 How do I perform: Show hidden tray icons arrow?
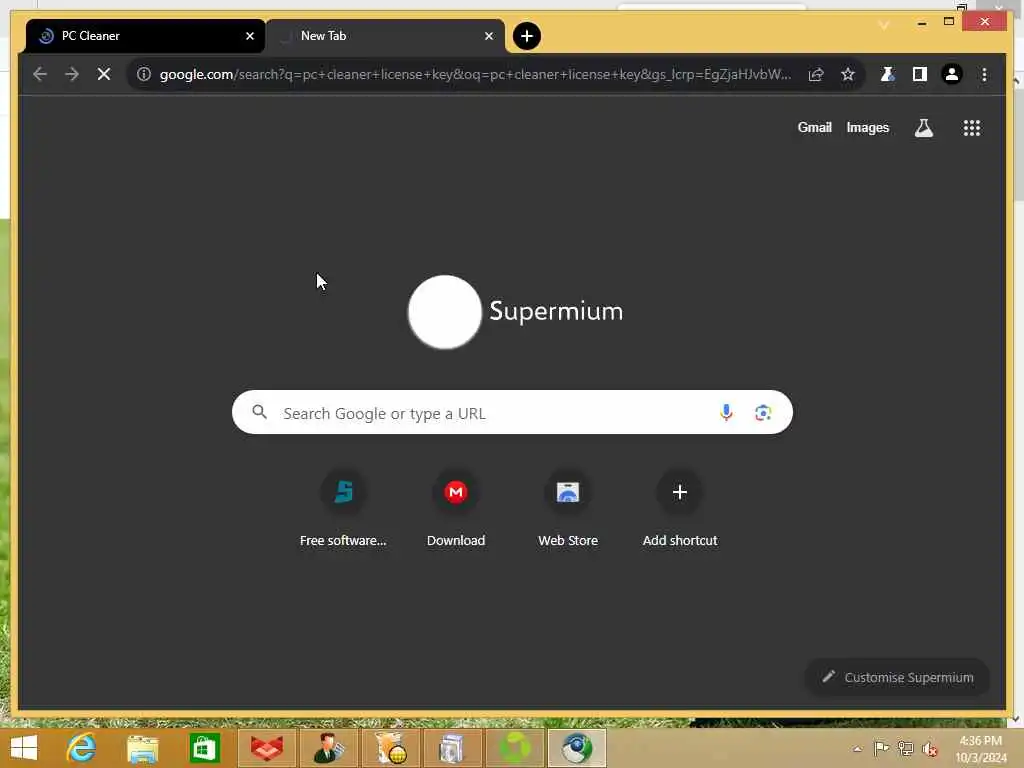pos(857,749)
